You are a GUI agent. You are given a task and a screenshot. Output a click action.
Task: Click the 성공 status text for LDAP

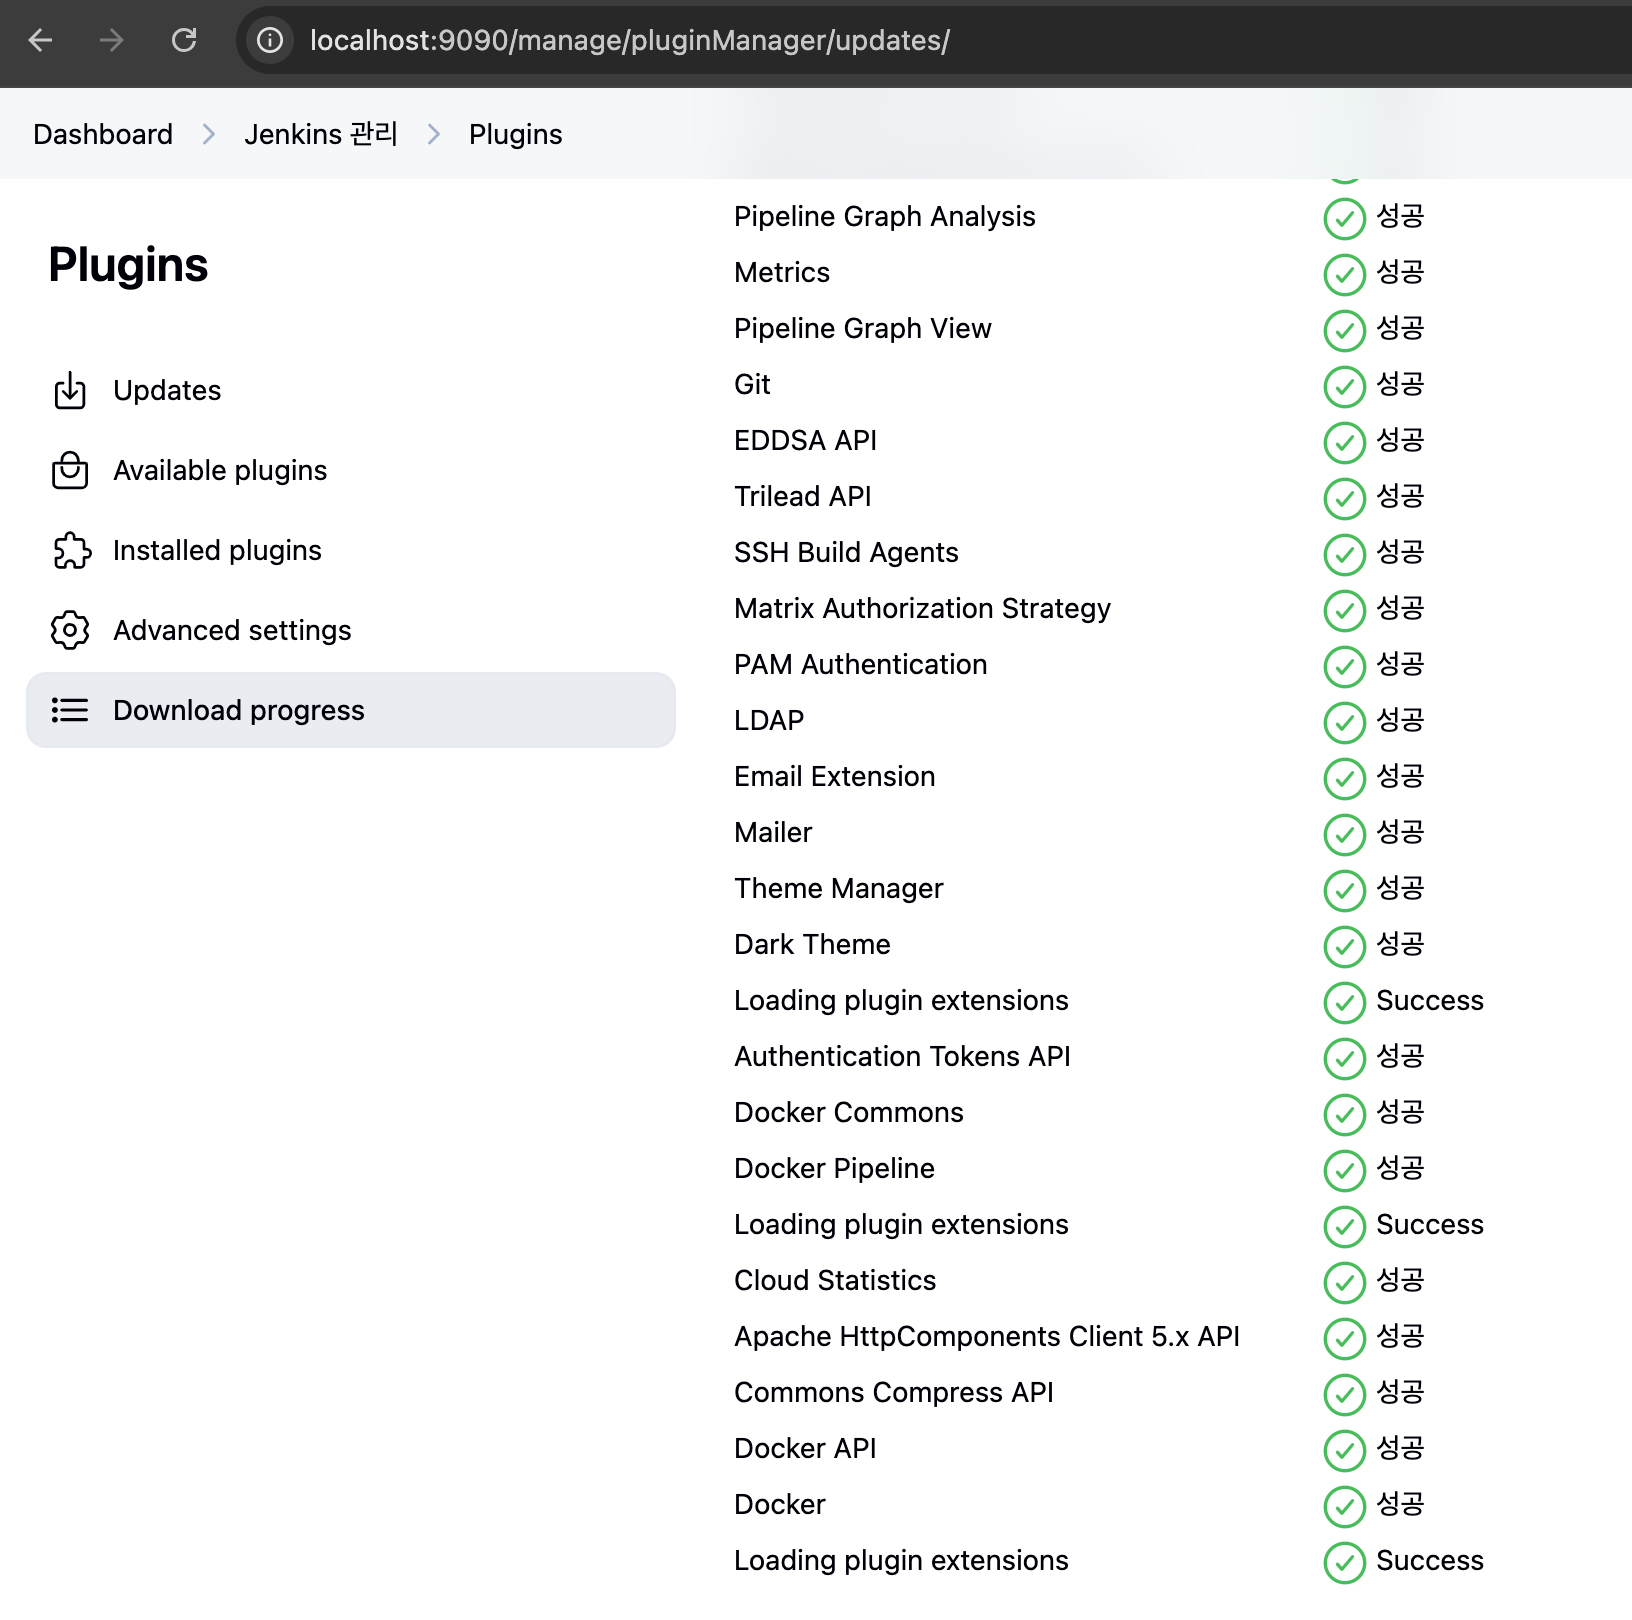[x=1400, y=720]
